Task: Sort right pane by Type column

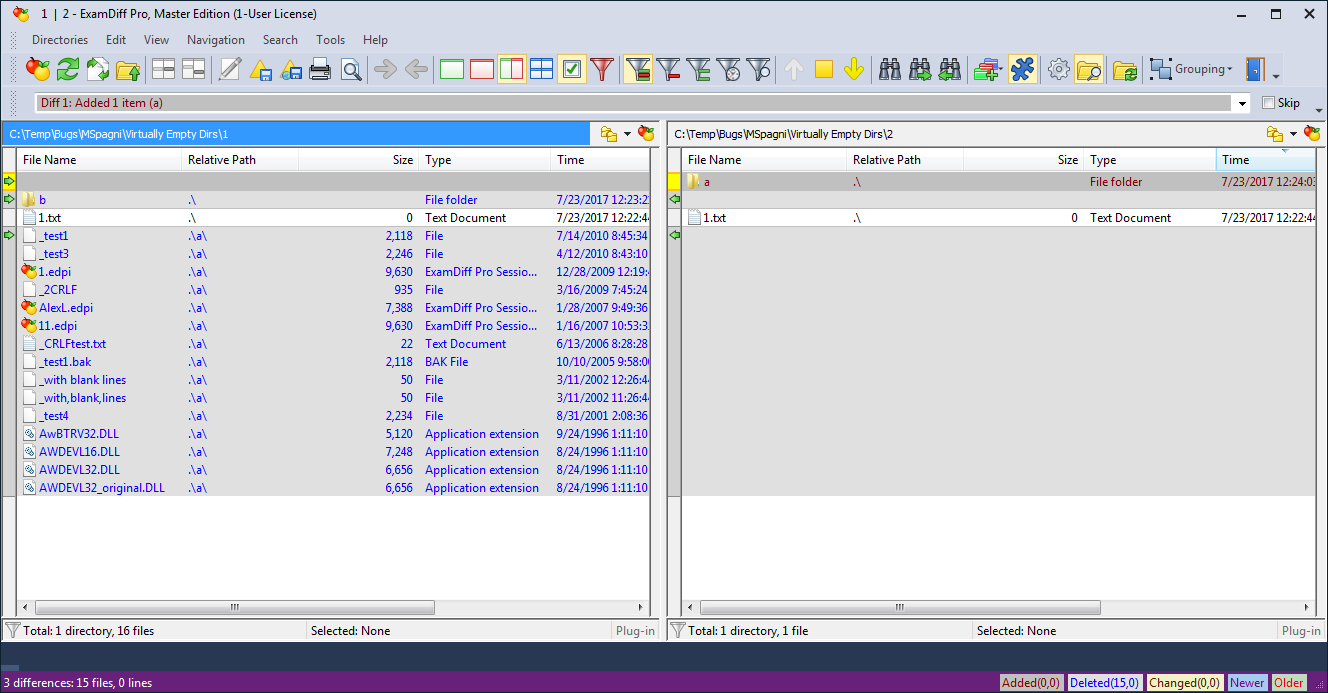Action: [1149, 160]
